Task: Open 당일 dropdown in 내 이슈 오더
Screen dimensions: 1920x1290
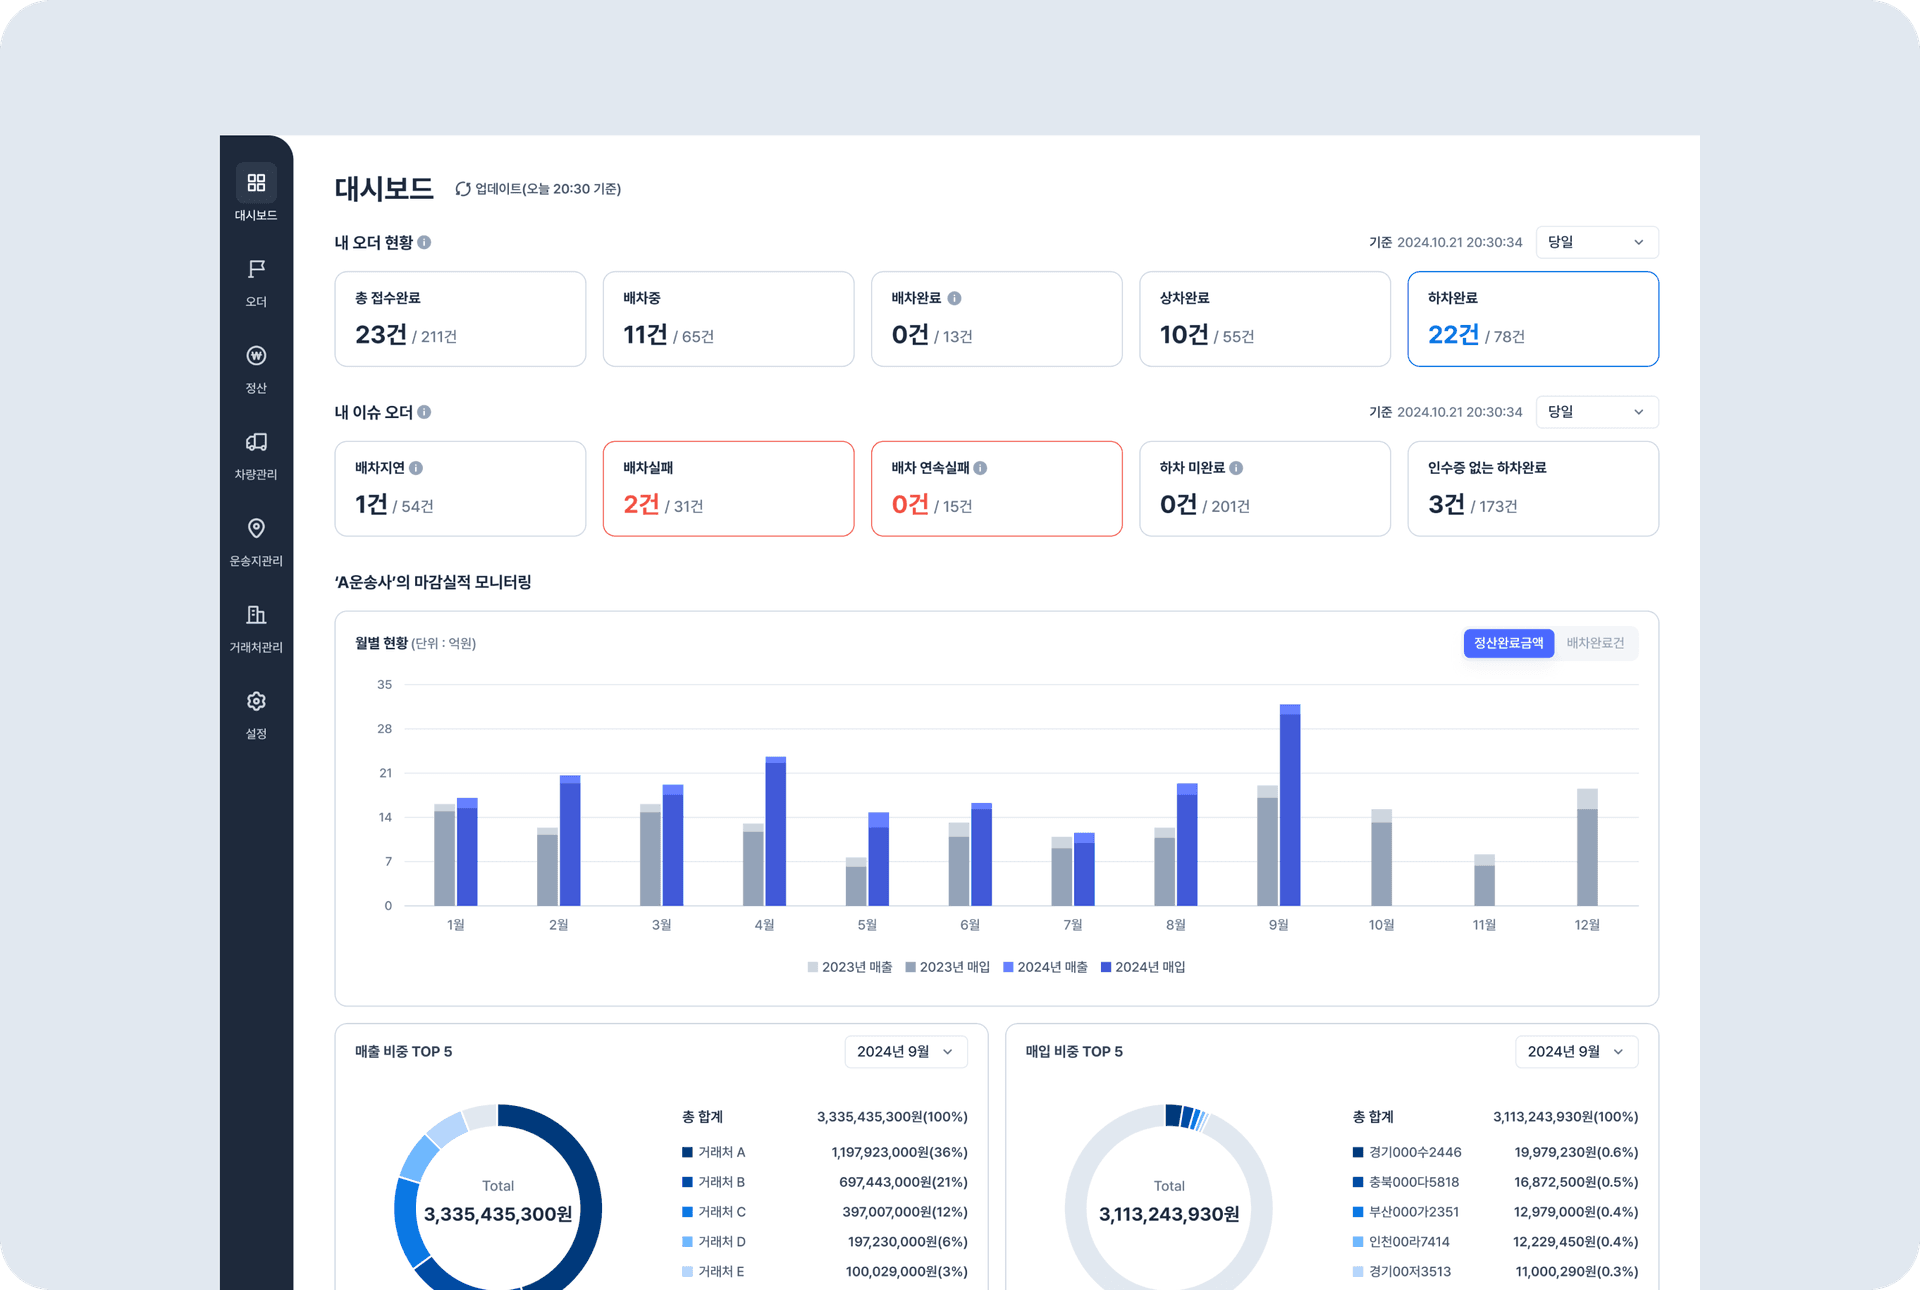Action: coord(1597,412)
